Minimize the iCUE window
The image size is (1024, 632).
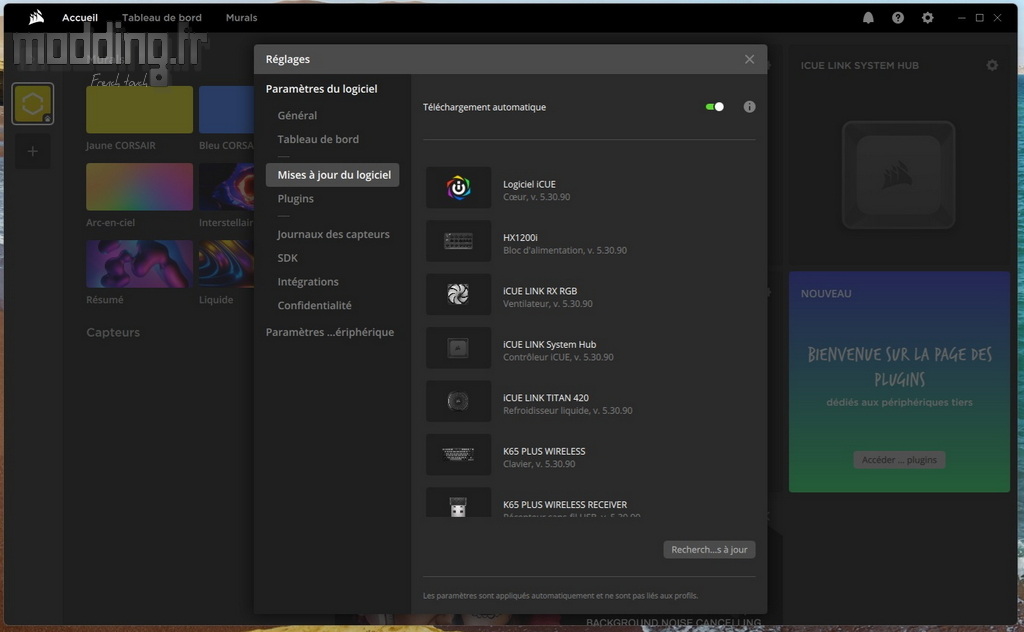pyautogui.click(x=961, y=18)
